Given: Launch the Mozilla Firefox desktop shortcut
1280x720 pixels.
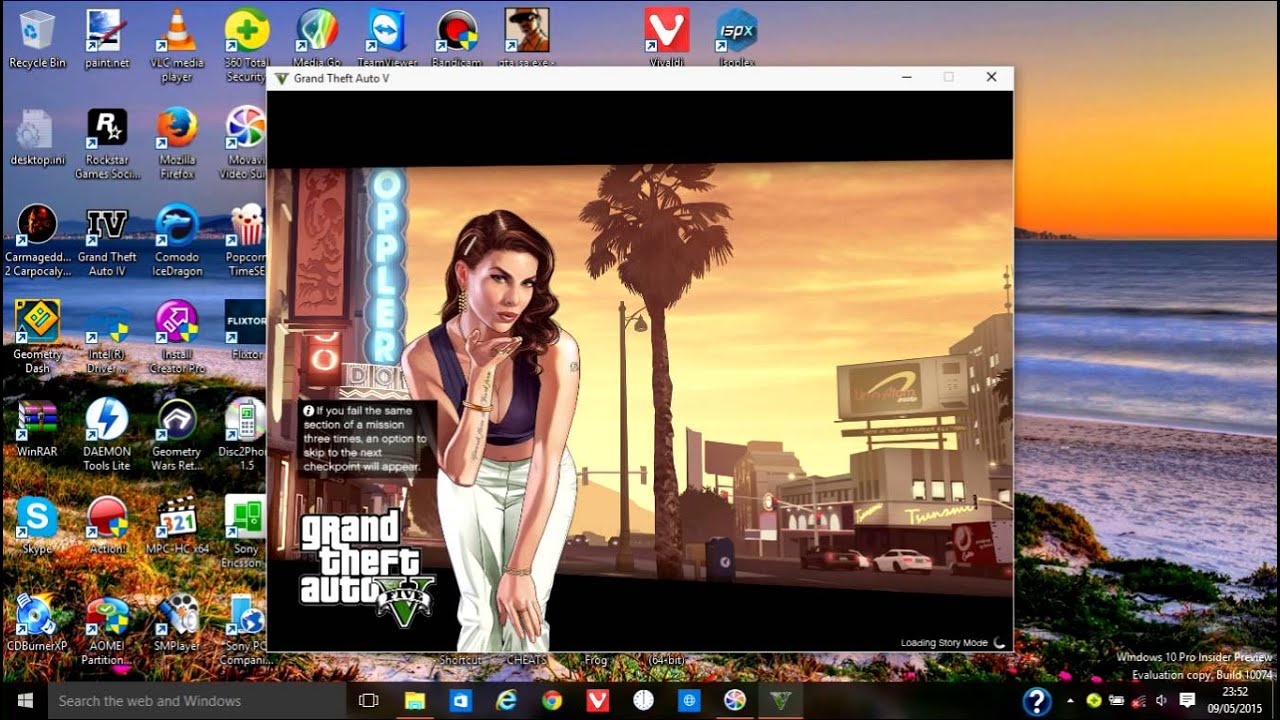Looking at the screenshot, I should (177, 144).
